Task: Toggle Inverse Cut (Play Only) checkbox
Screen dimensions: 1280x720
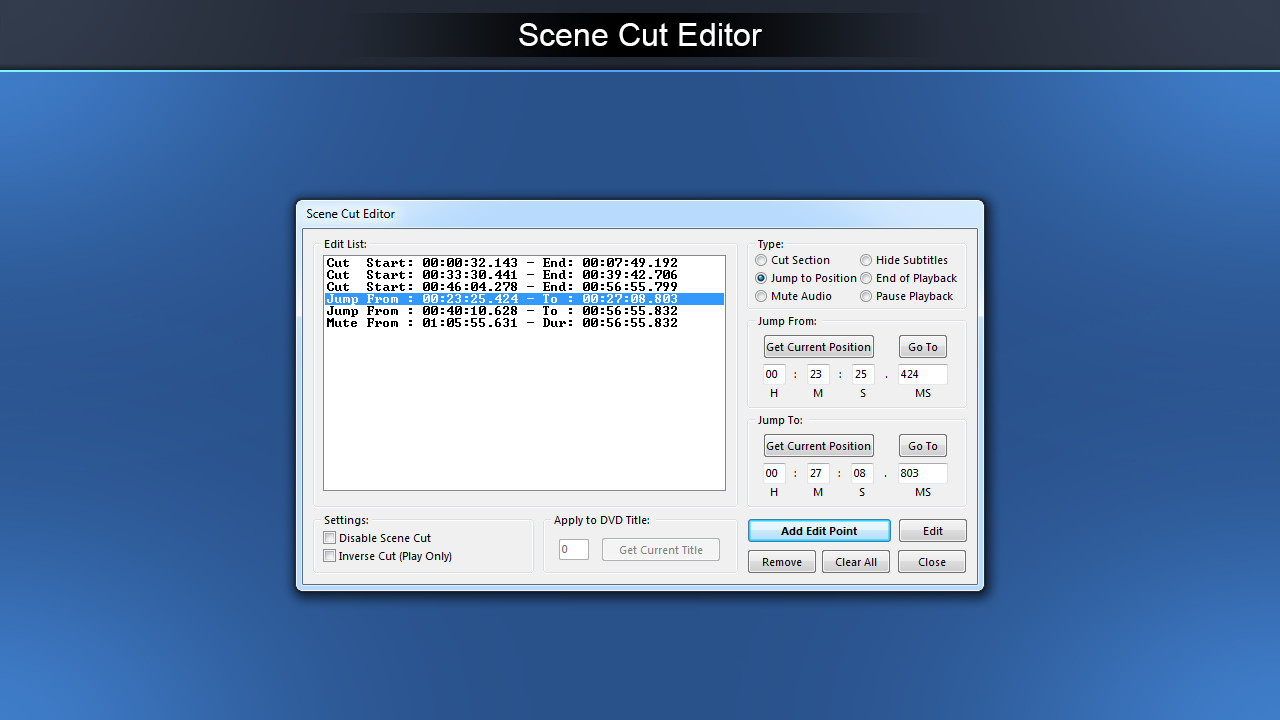Action: [330, 556]
